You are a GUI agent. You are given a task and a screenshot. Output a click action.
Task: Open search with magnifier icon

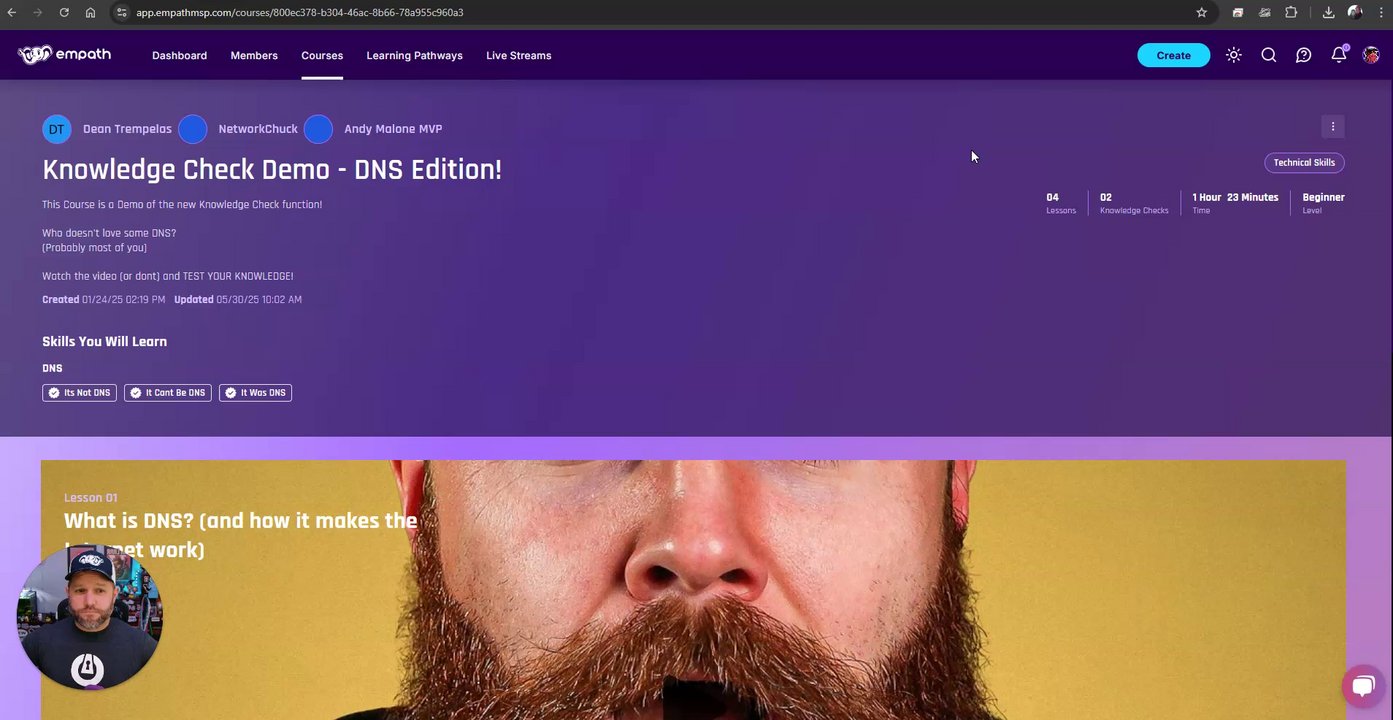(1268, 55)
